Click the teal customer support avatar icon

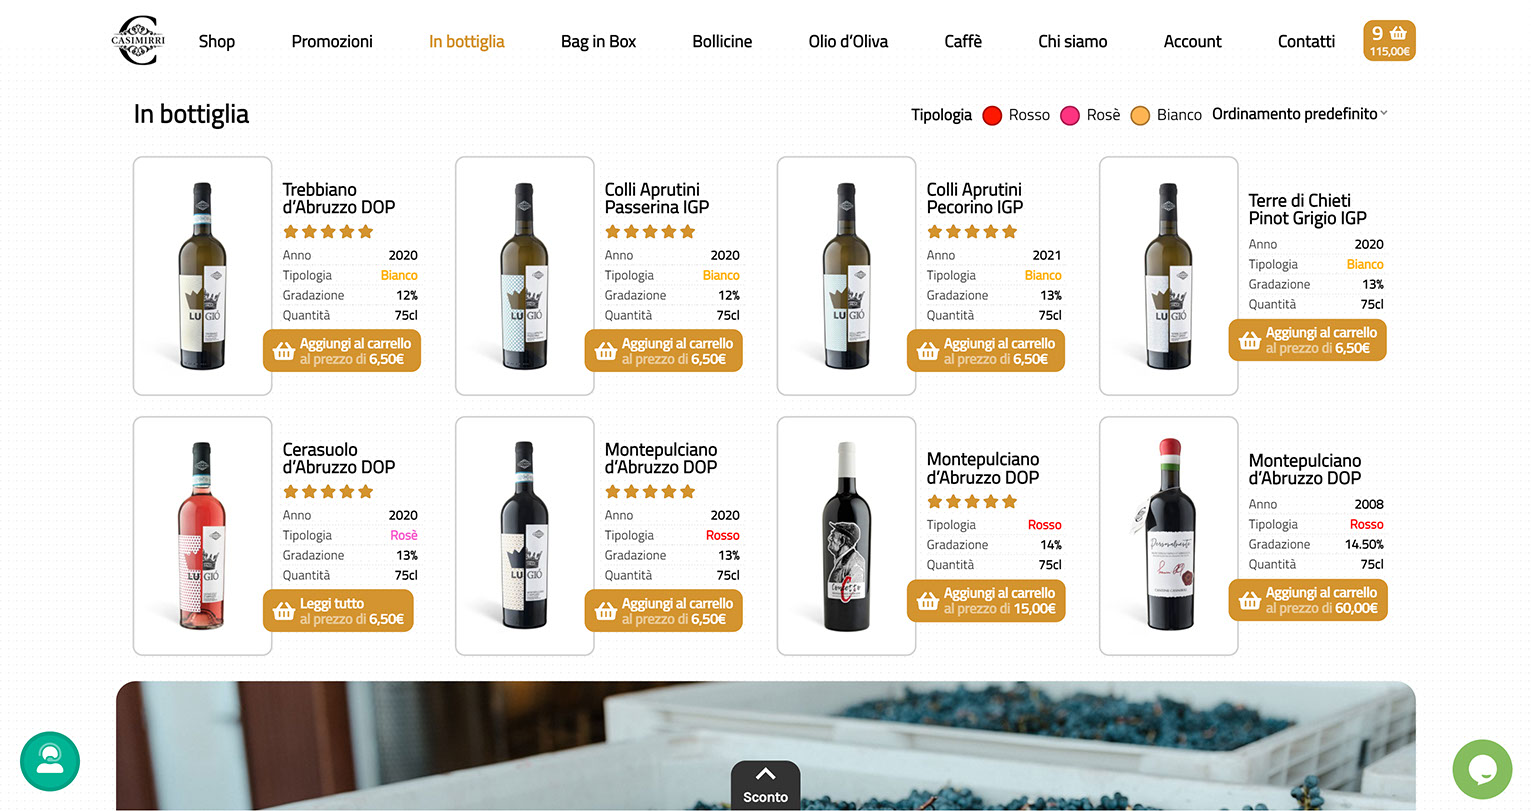coord(50,761)
